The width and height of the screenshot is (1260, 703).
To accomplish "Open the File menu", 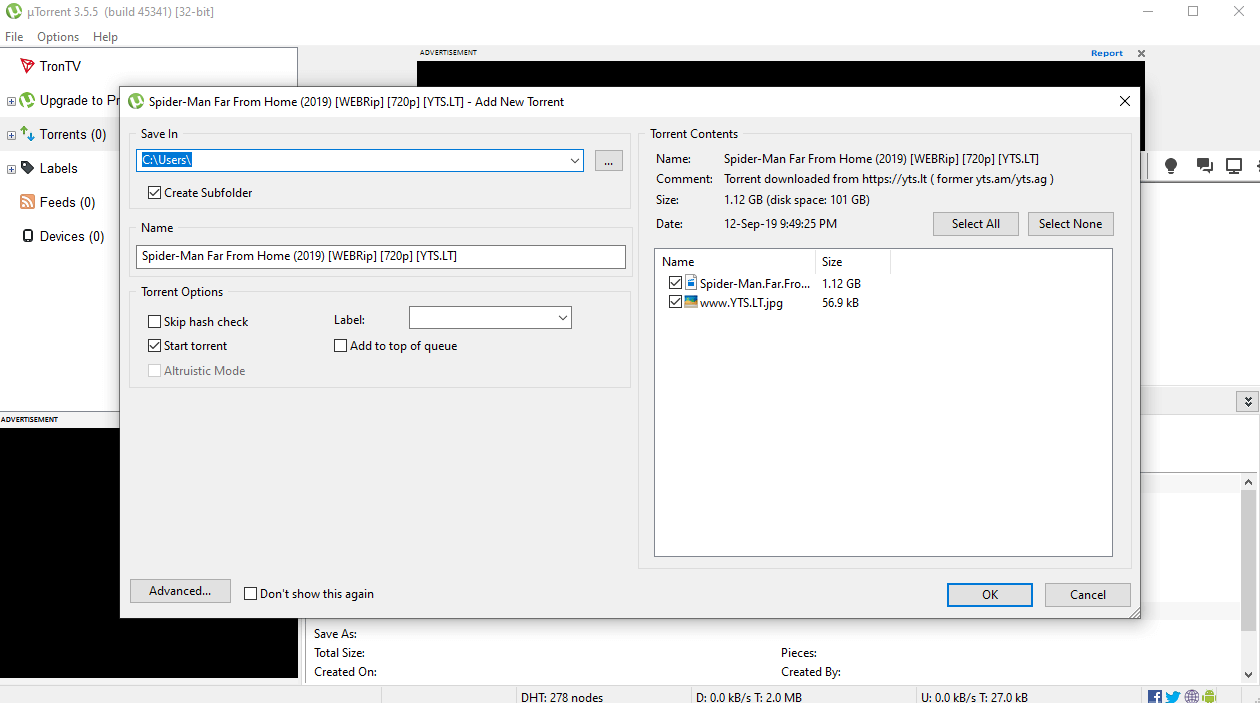I will 14,37.
